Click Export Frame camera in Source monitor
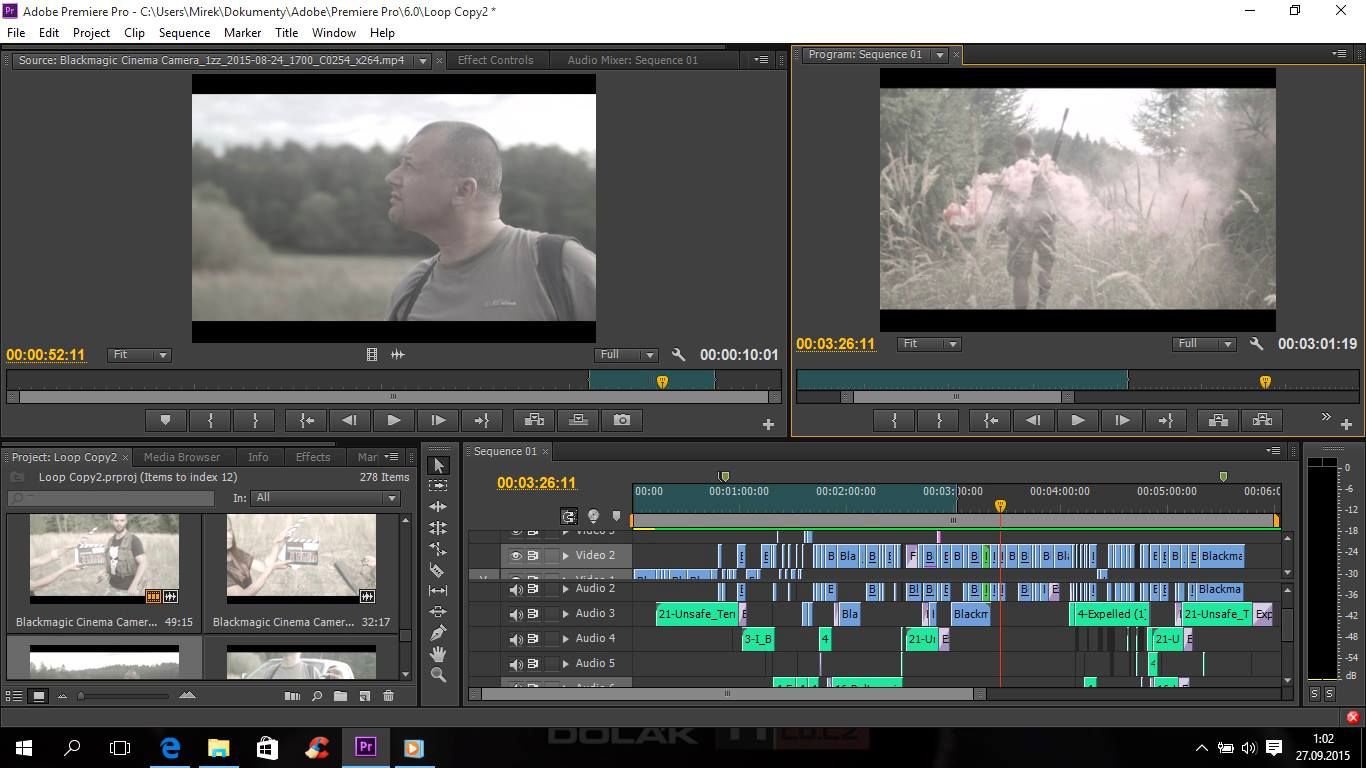 622,420
